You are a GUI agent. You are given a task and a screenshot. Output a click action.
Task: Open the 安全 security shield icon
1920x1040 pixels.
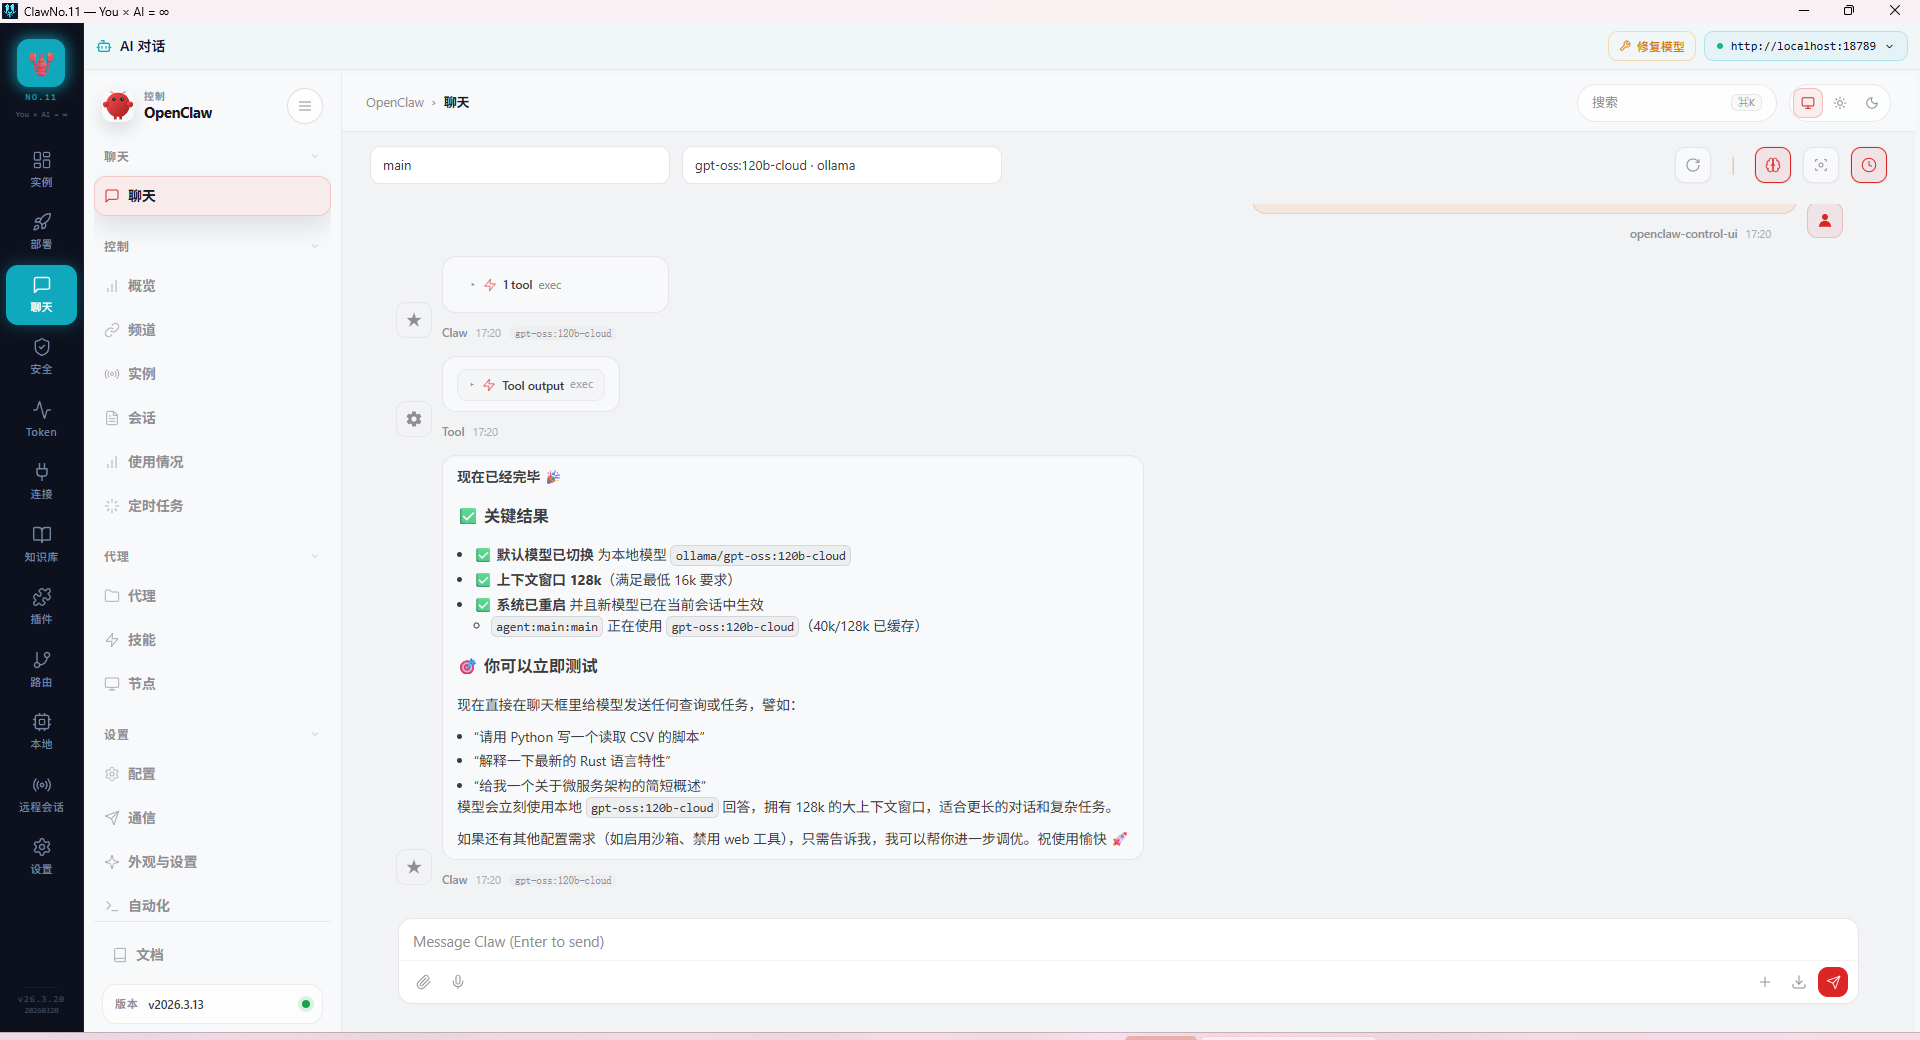[x=41, y=356]
